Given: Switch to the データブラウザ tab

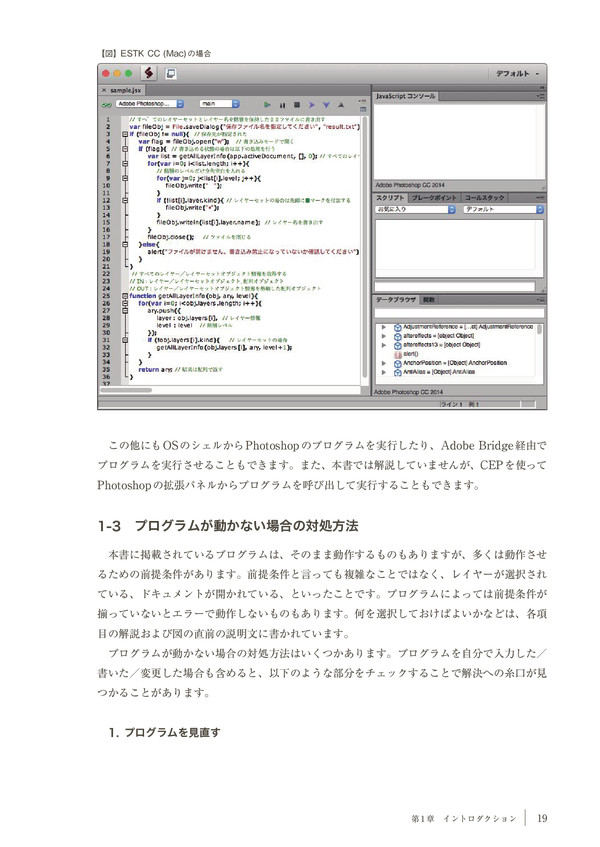Looking at the screenshot, I should point(396,300).
